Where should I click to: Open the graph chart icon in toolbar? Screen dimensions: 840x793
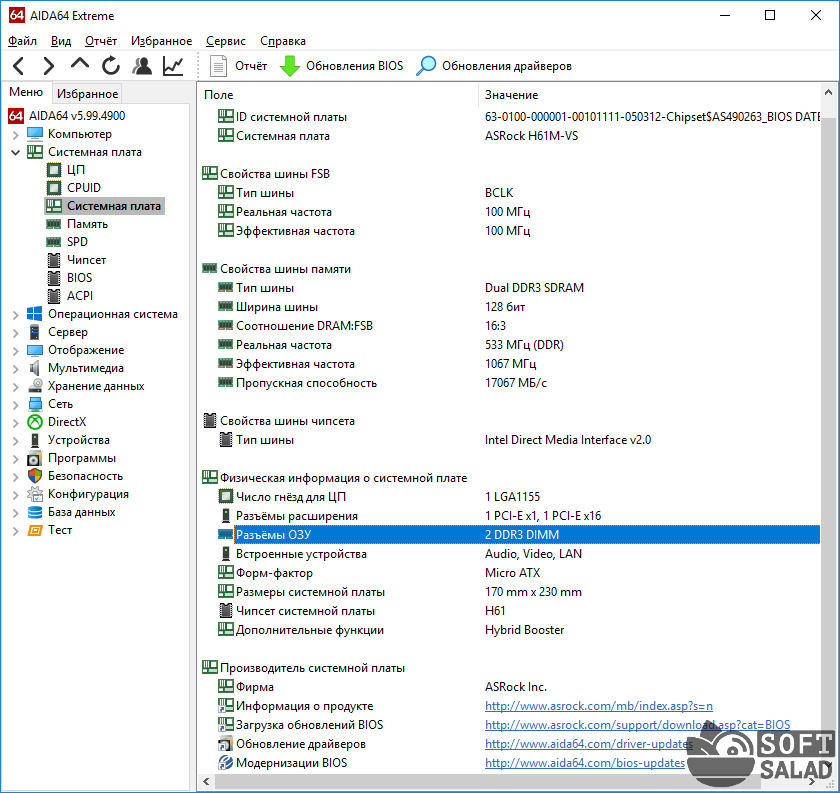click(174, 66)
